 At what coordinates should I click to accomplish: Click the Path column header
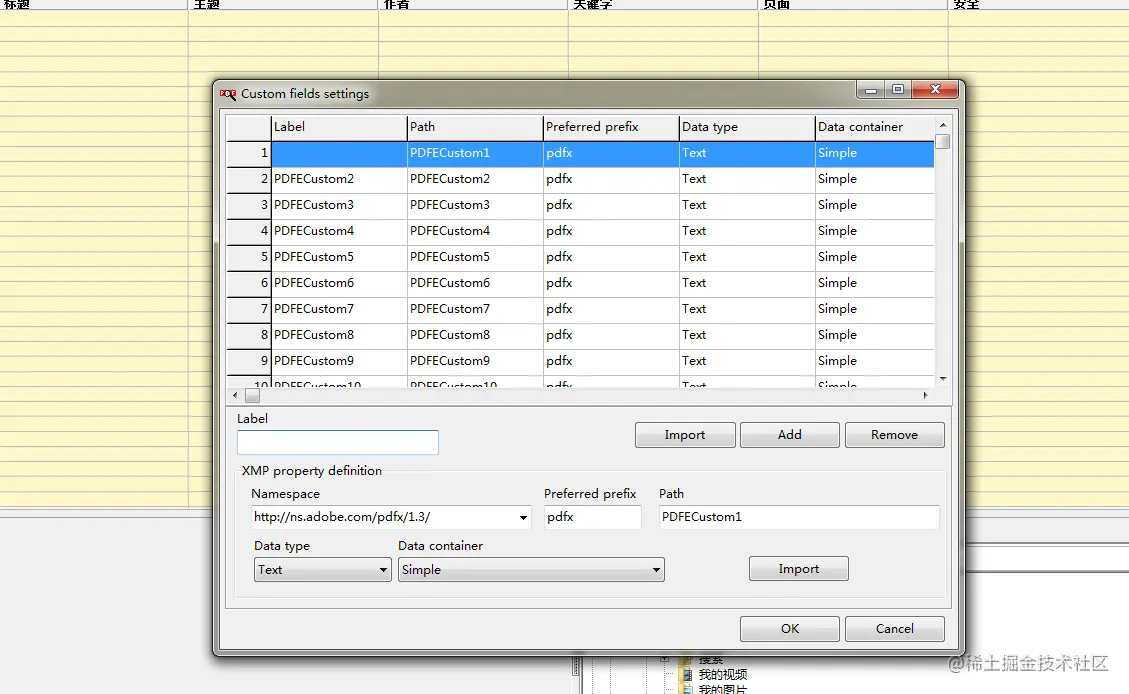point(475,127)
